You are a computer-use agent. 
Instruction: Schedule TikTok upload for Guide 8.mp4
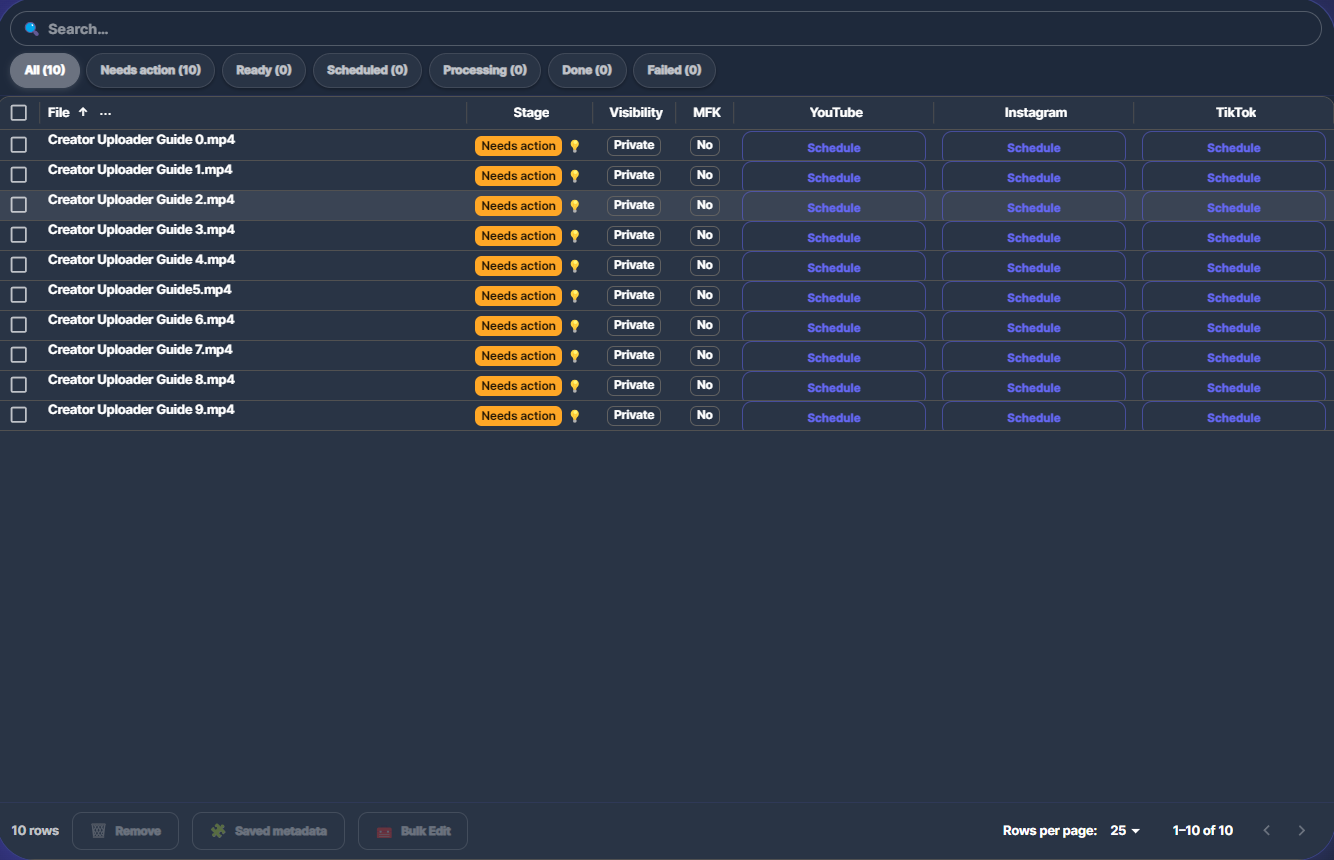click(x=1233, y=387)
